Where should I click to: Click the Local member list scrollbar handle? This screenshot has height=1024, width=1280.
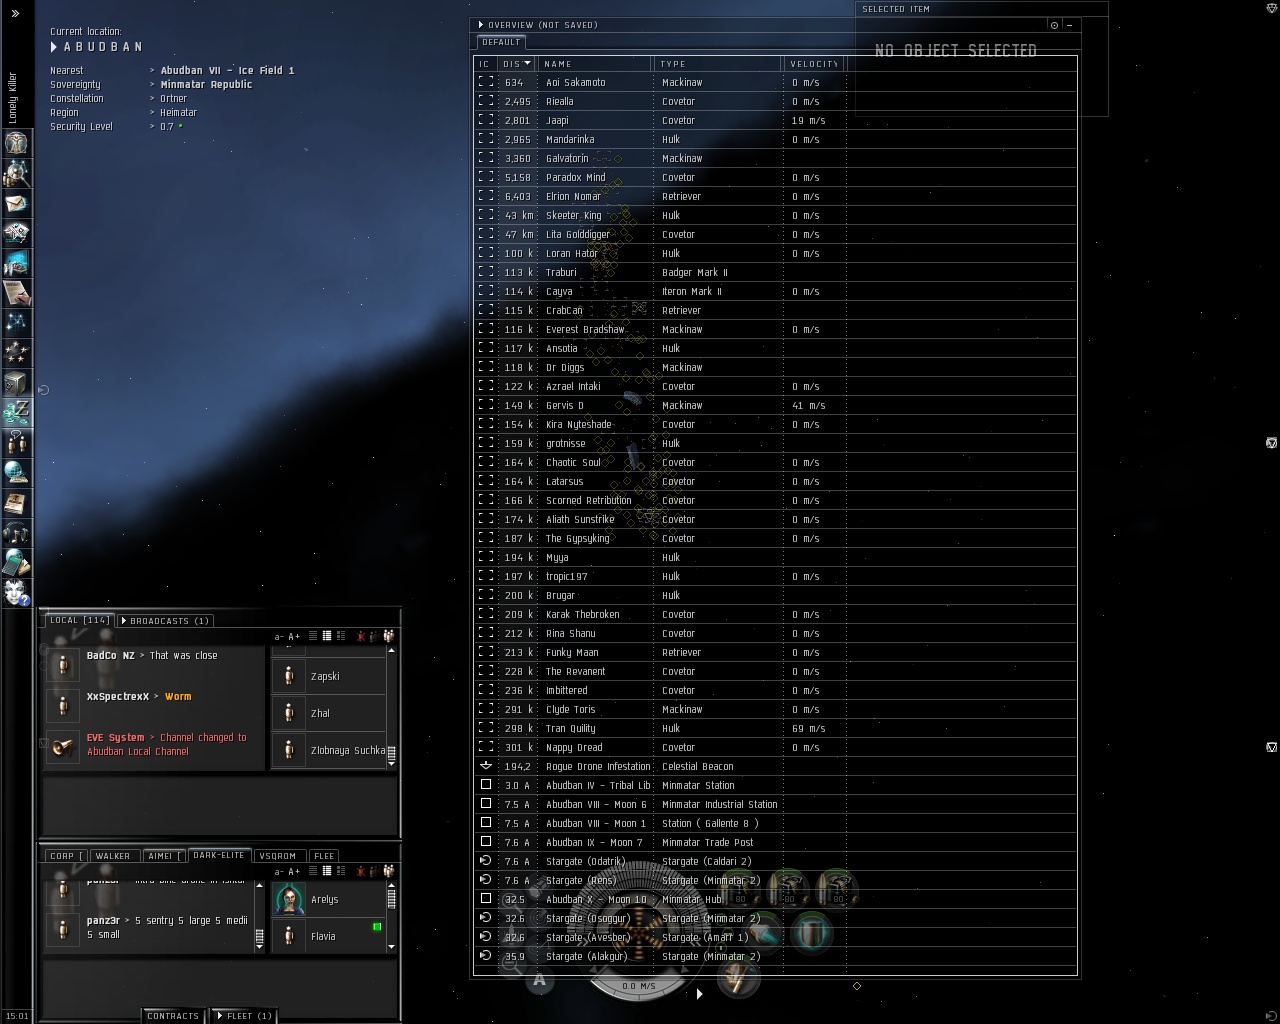[x=391, y=752]
